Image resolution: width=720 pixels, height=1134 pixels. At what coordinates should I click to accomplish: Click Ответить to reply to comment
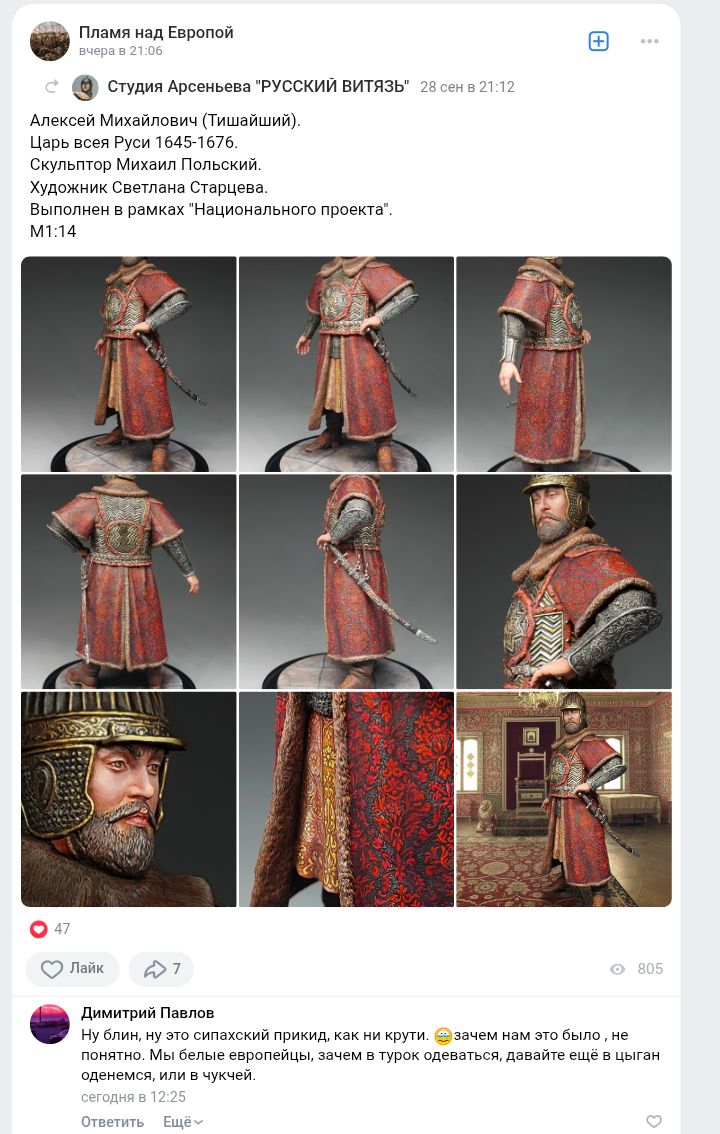coord(112,1122)
